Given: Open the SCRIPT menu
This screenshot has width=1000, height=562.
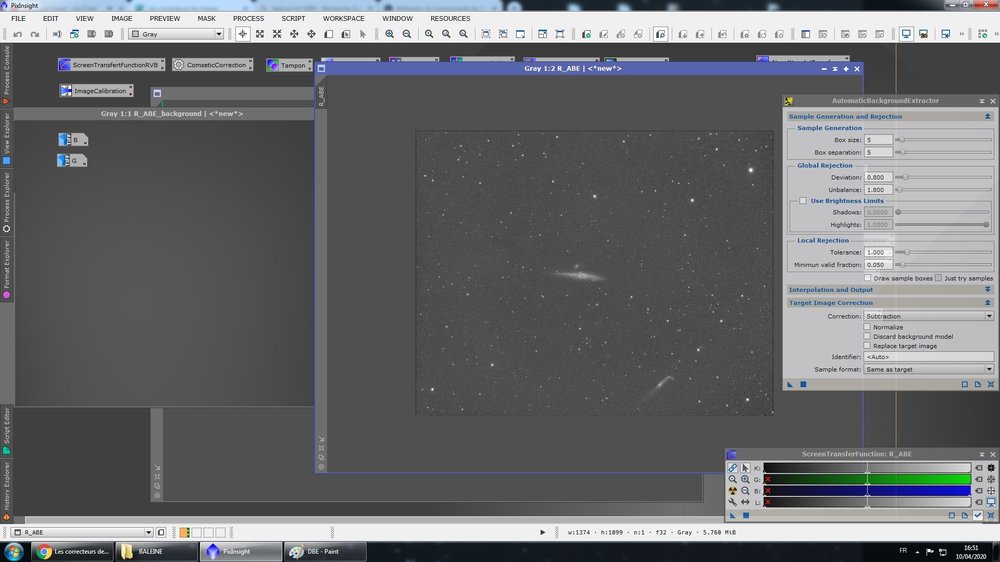Looking at the screenshot, I should [x=293, y=18].
